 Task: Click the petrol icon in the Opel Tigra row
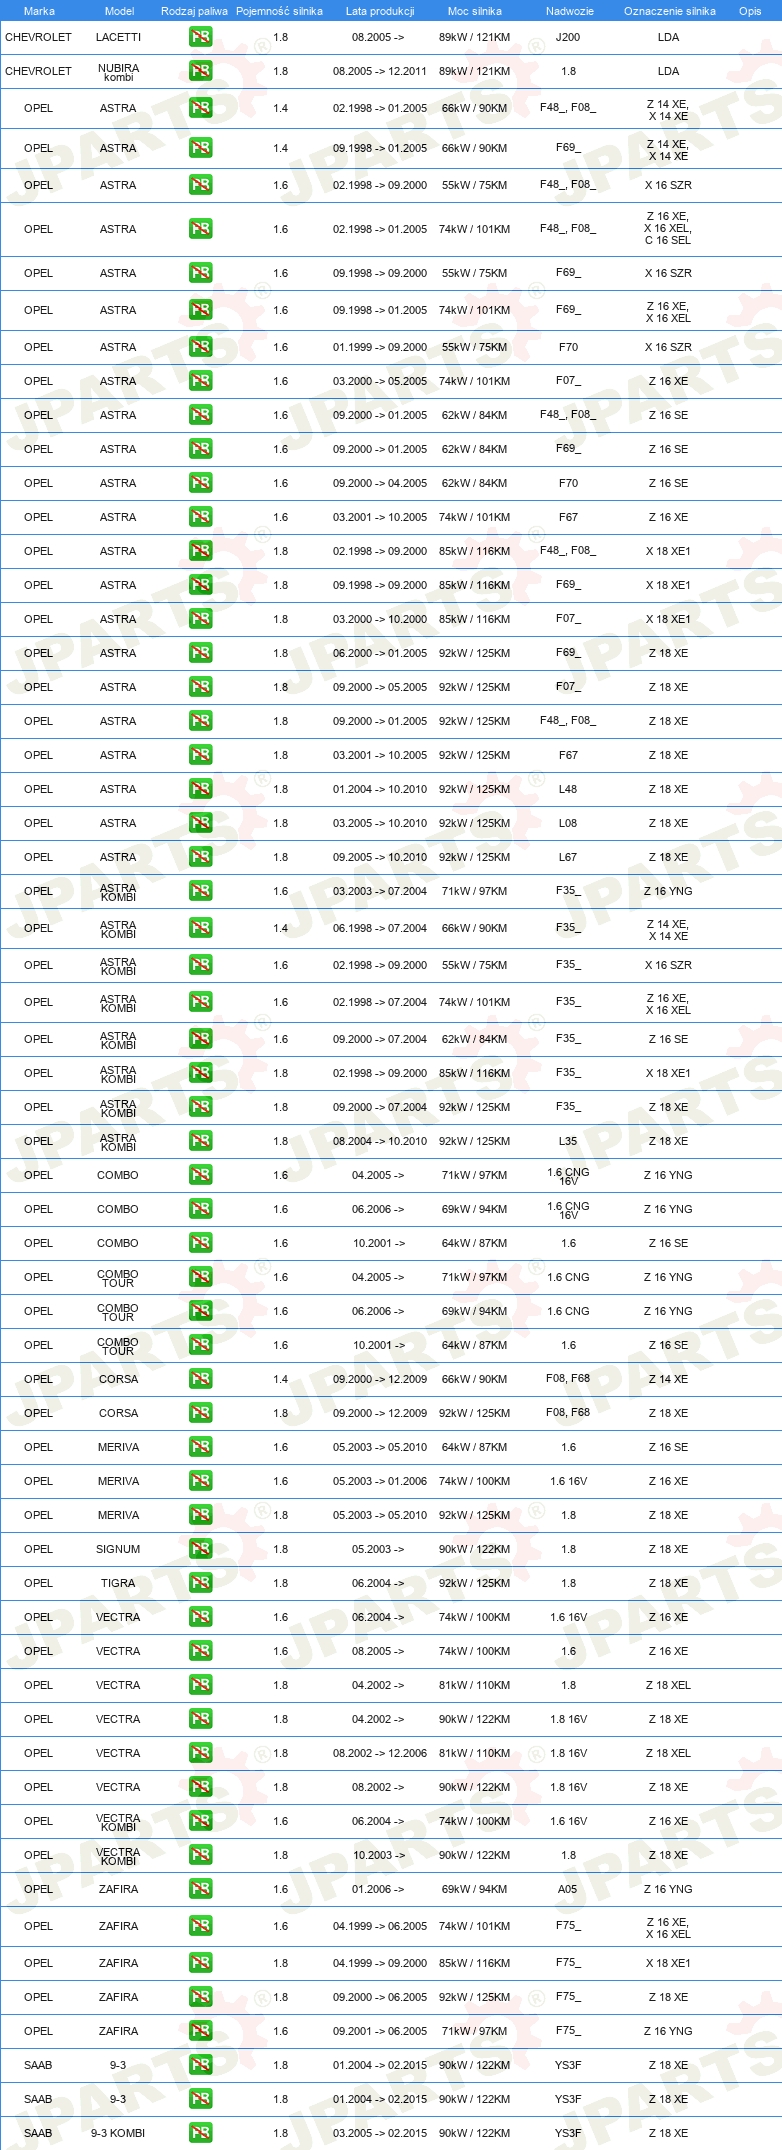[x=200, y=1583]
